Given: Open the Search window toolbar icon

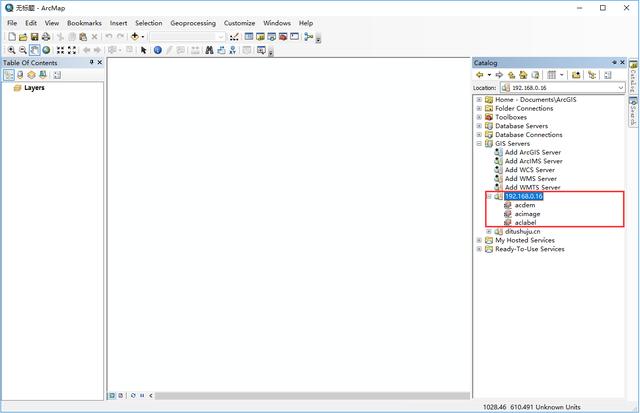Looking at the screenshot, I should point(271,37).
